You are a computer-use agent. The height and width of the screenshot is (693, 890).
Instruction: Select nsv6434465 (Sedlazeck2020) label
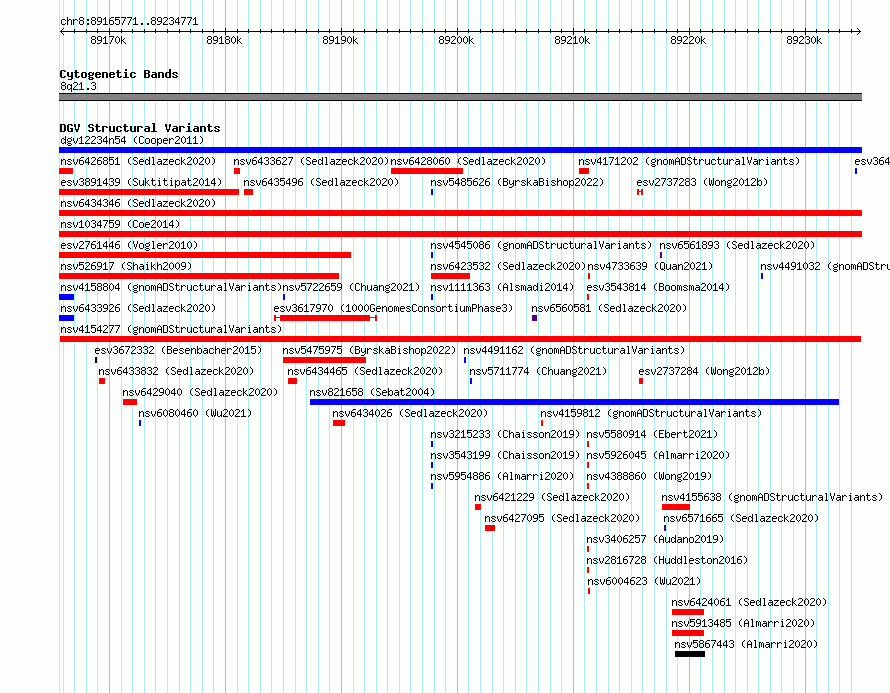365,371
